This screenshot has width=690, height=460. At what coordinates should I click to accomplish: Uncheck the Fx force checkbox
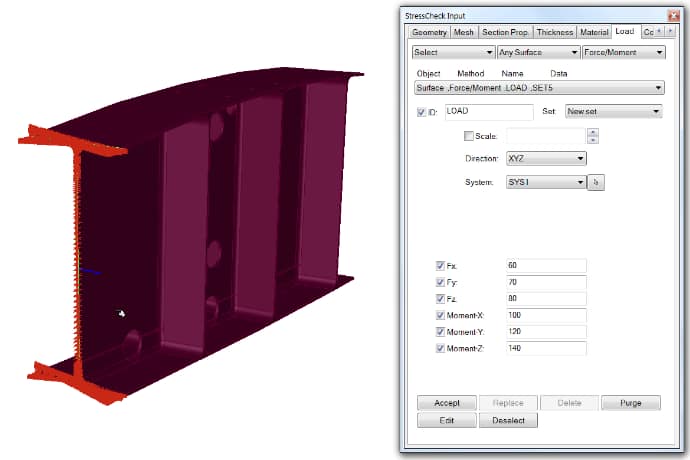point(441,266)
